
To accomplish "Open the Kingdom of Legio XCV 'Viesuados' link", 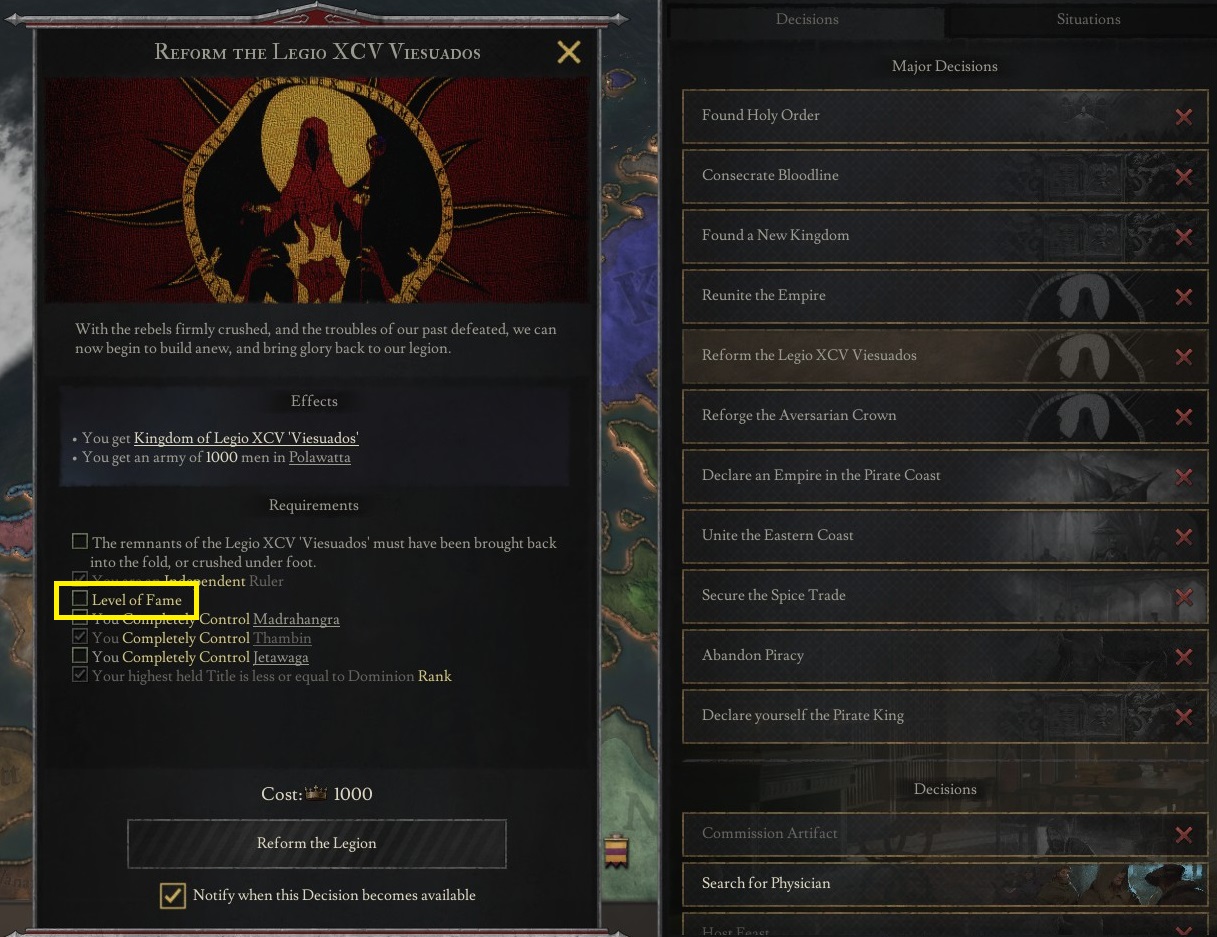I will click(246, 438).
